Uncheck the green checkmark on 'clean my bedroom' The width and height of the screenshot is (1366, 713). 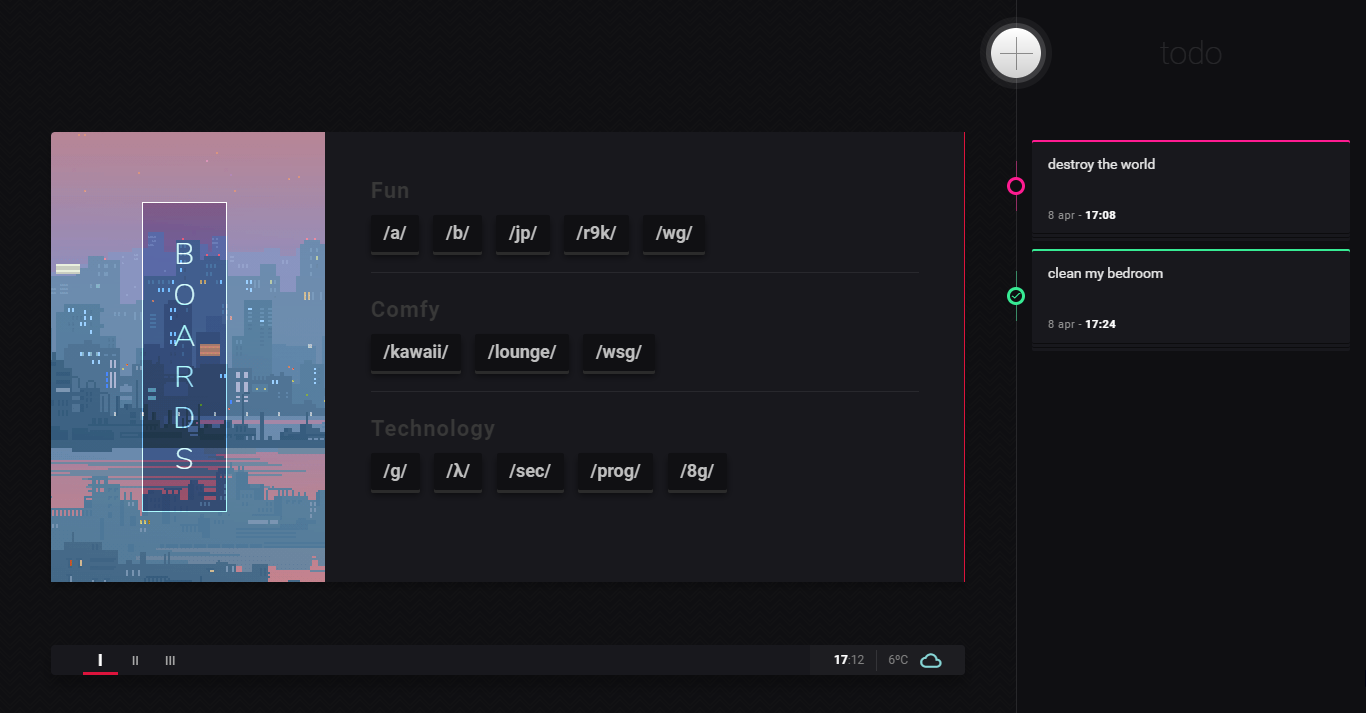[1016, 296]
